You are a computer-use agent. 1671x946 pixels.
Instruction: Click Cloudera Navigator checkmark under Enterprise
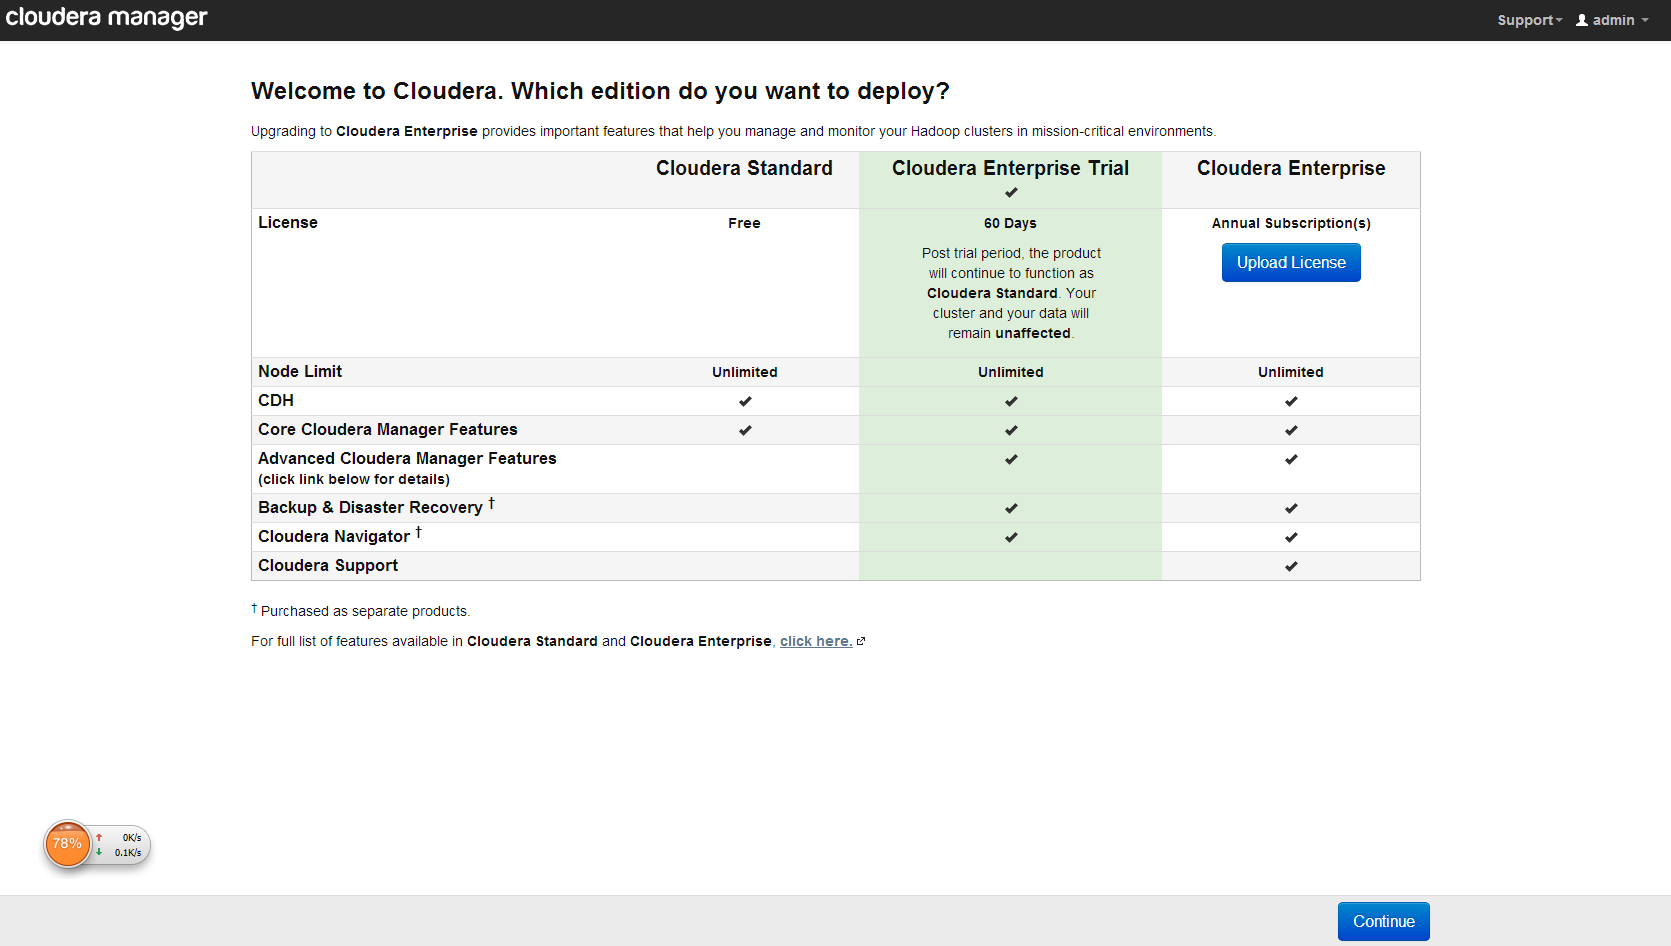[1291, 537]
